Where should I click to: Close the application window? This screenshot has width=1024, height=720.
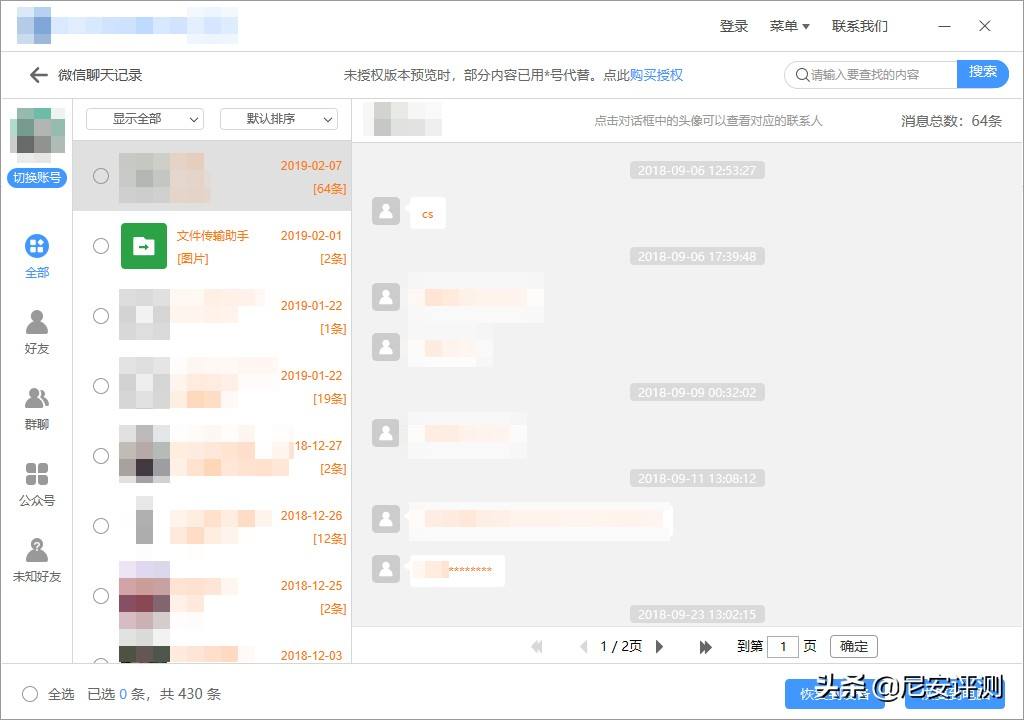coord(985,26)
